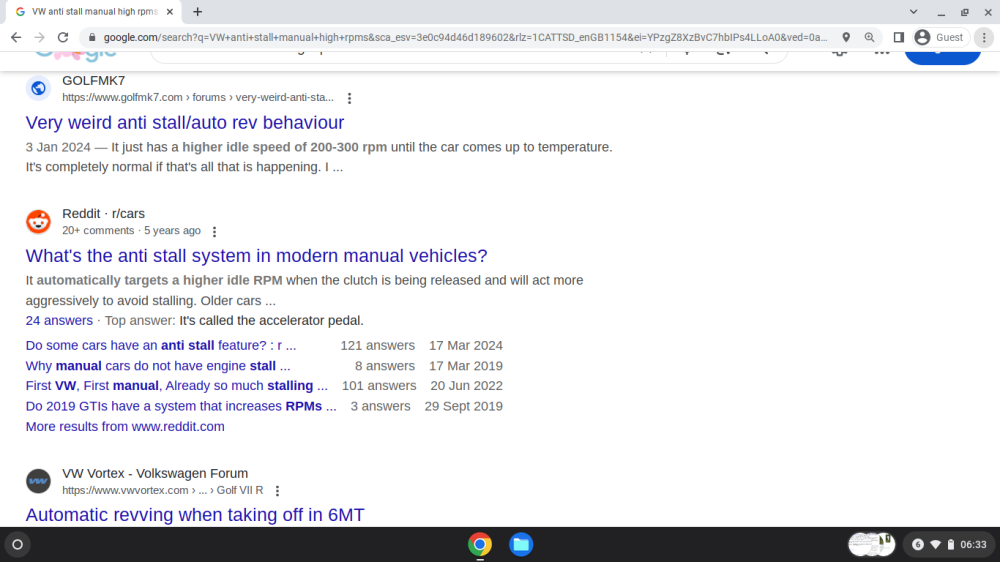Click the zoom magnifier icon in address bar
The image size is (1000, 562).
coord(869,38)
